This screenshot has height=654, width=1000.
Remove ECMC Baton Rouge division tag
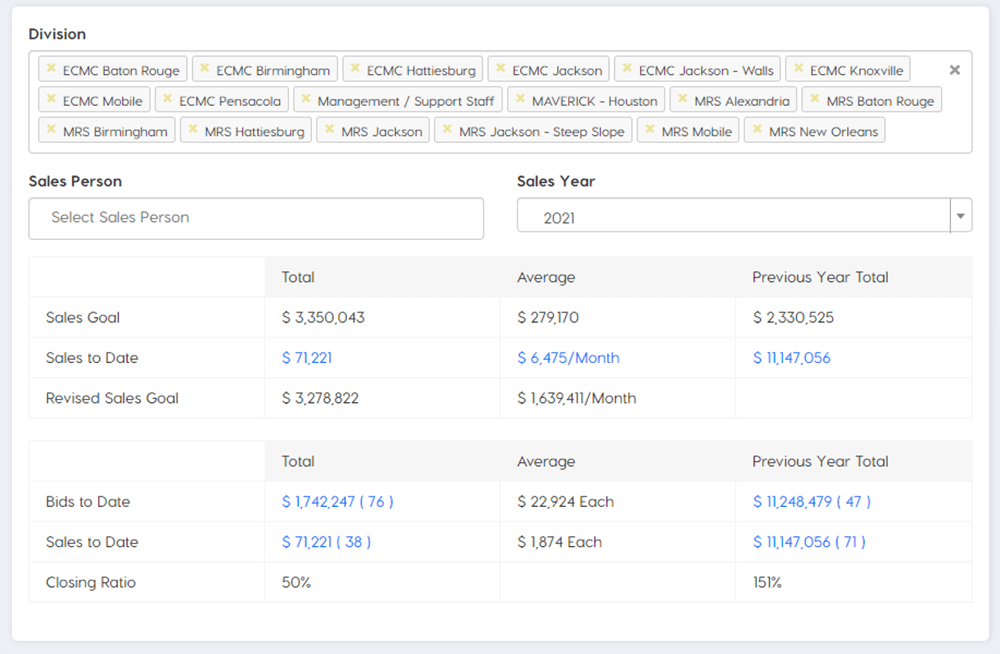pyautogui.click(x=51, y=68)
